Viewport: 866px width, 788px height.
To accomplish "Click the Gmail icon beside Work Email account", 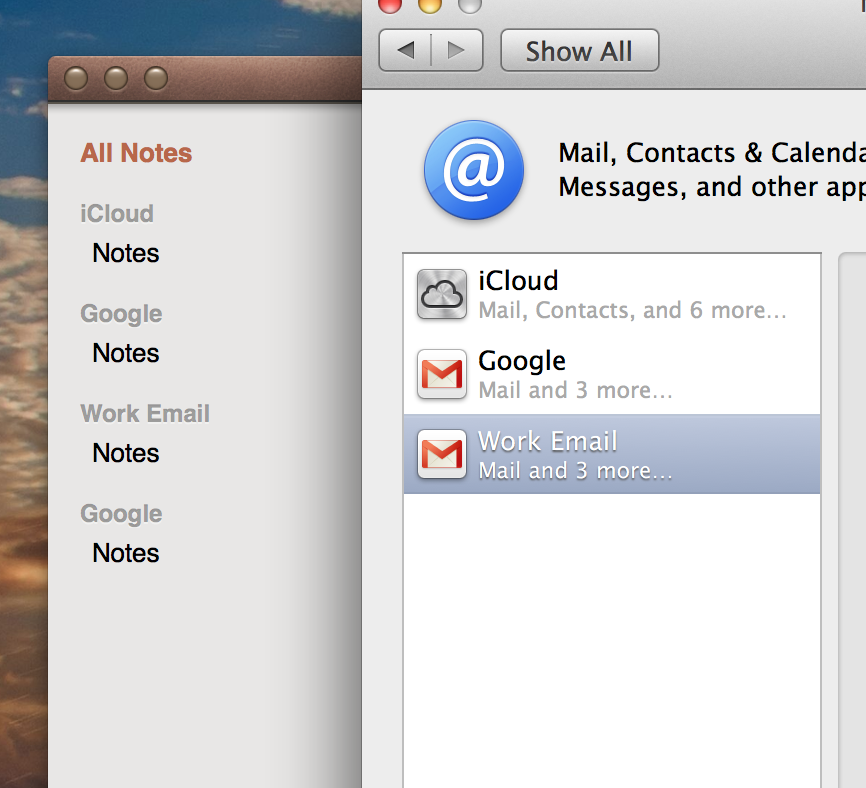I will pos(442,454).
